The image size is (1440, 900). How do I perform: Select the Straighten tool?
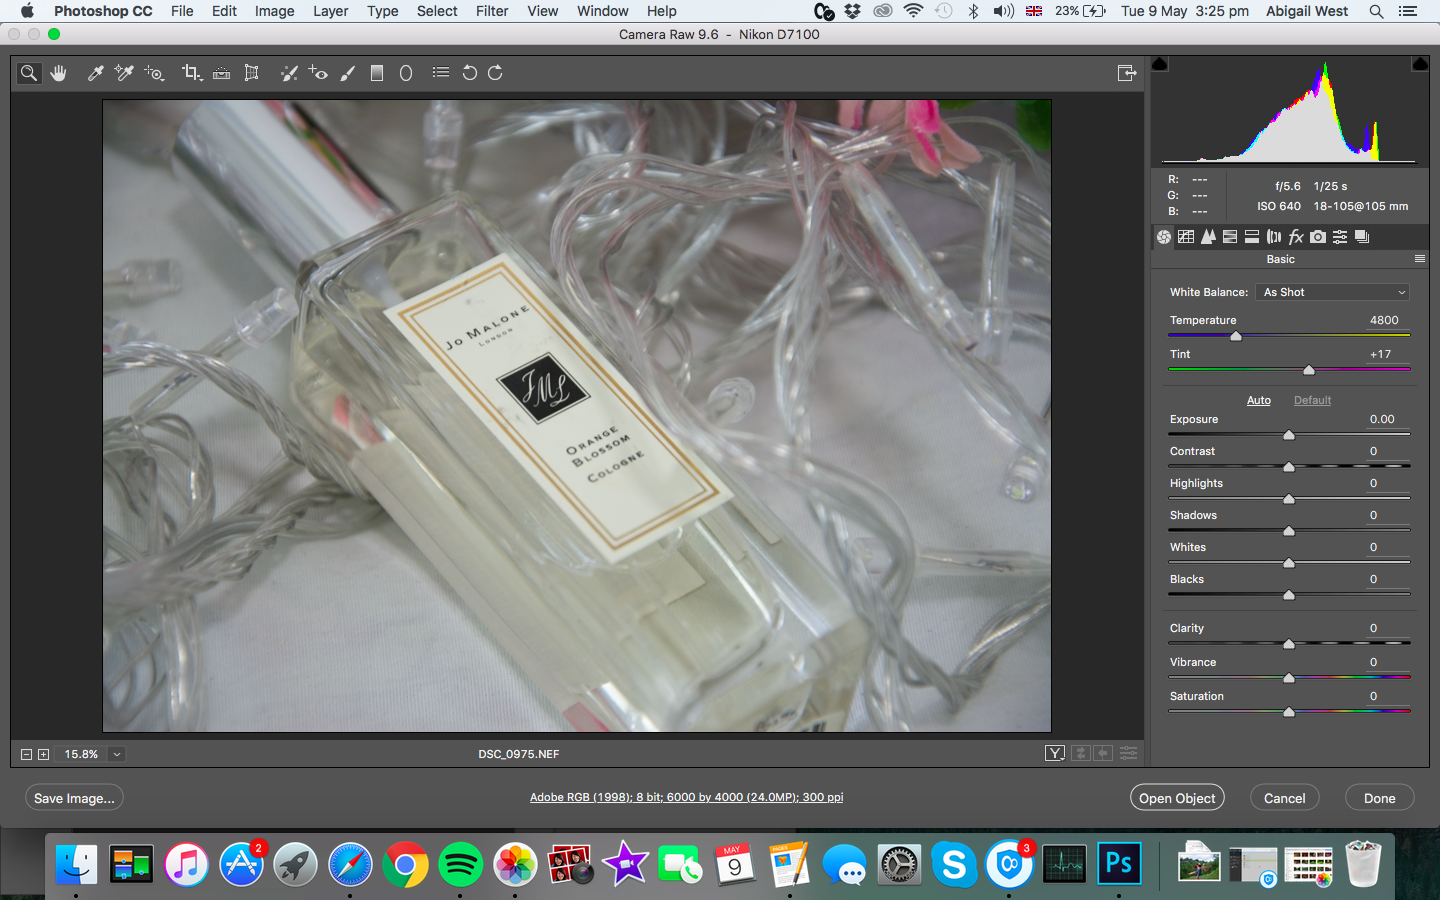click(x=222, y=73)
